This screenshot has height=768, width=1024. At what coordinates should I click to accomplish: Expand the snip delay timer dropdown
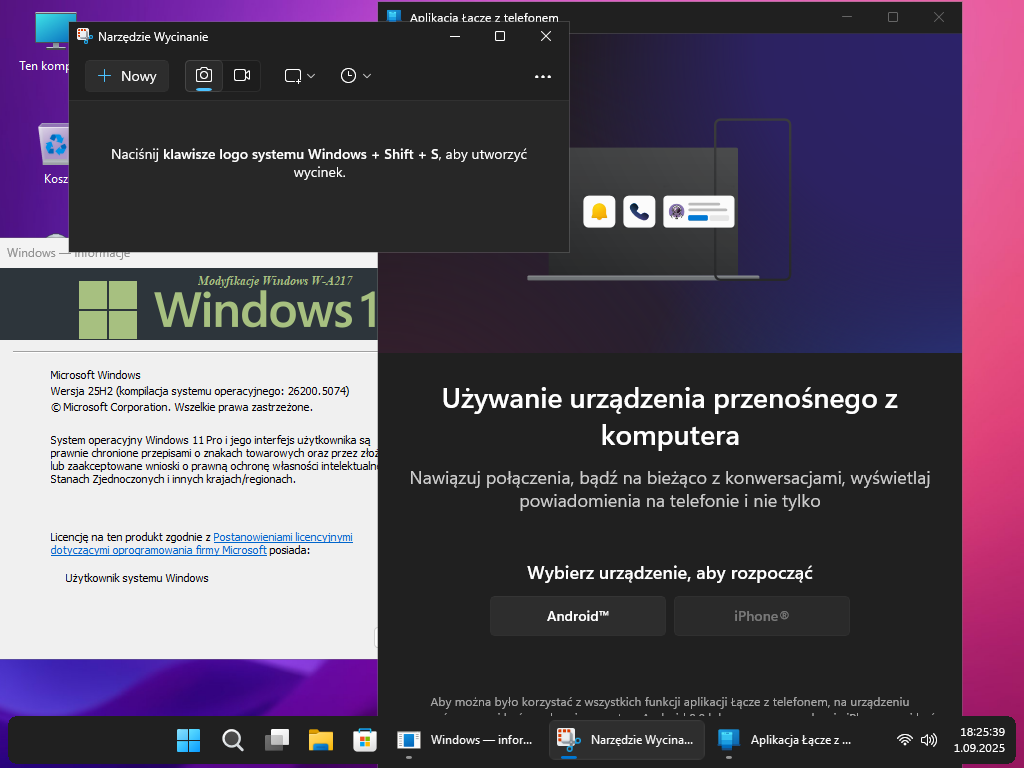click(x=355, y=76)
